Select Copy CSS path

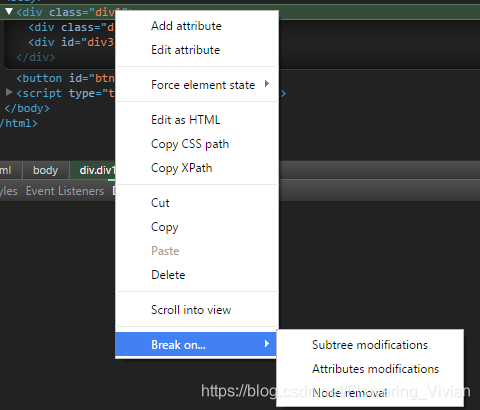(x=197, y=144)
